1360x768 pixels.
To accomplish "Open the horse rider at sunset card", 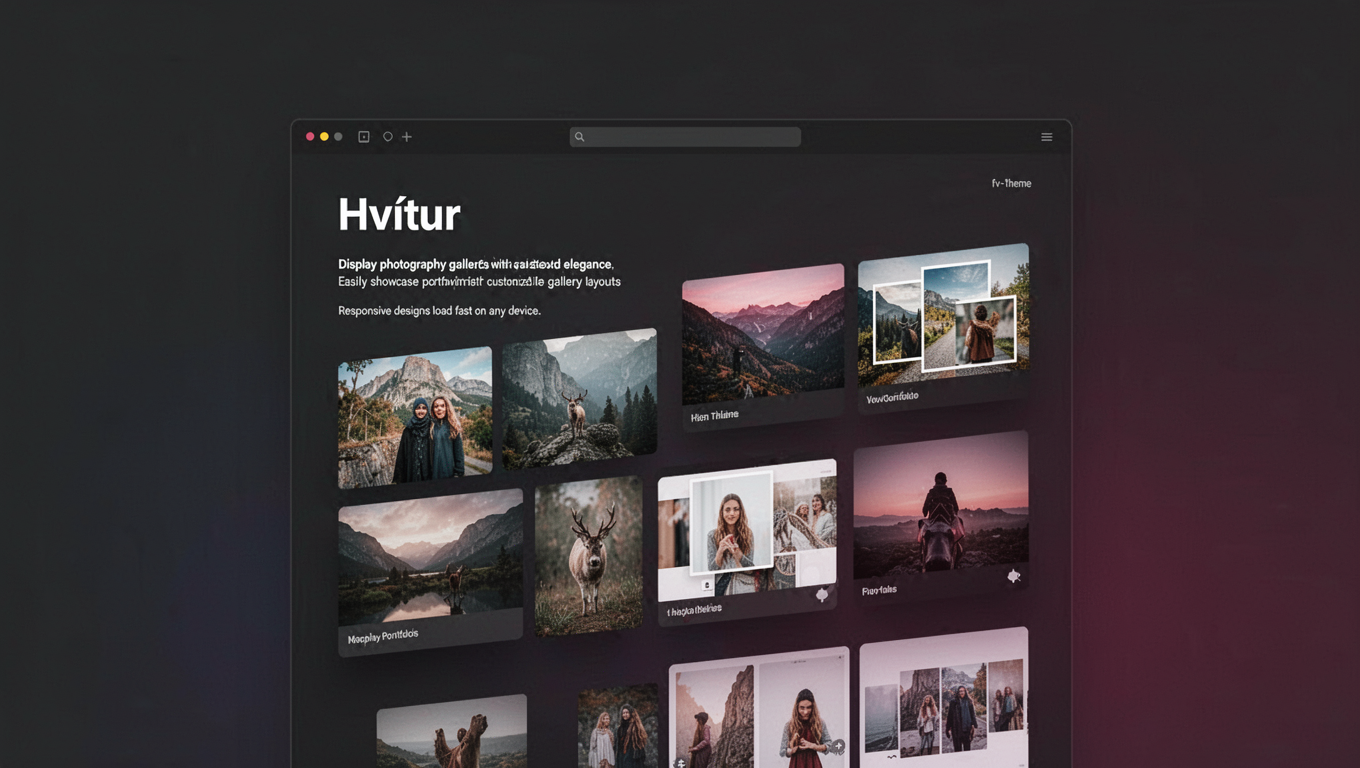I will 941,517.
